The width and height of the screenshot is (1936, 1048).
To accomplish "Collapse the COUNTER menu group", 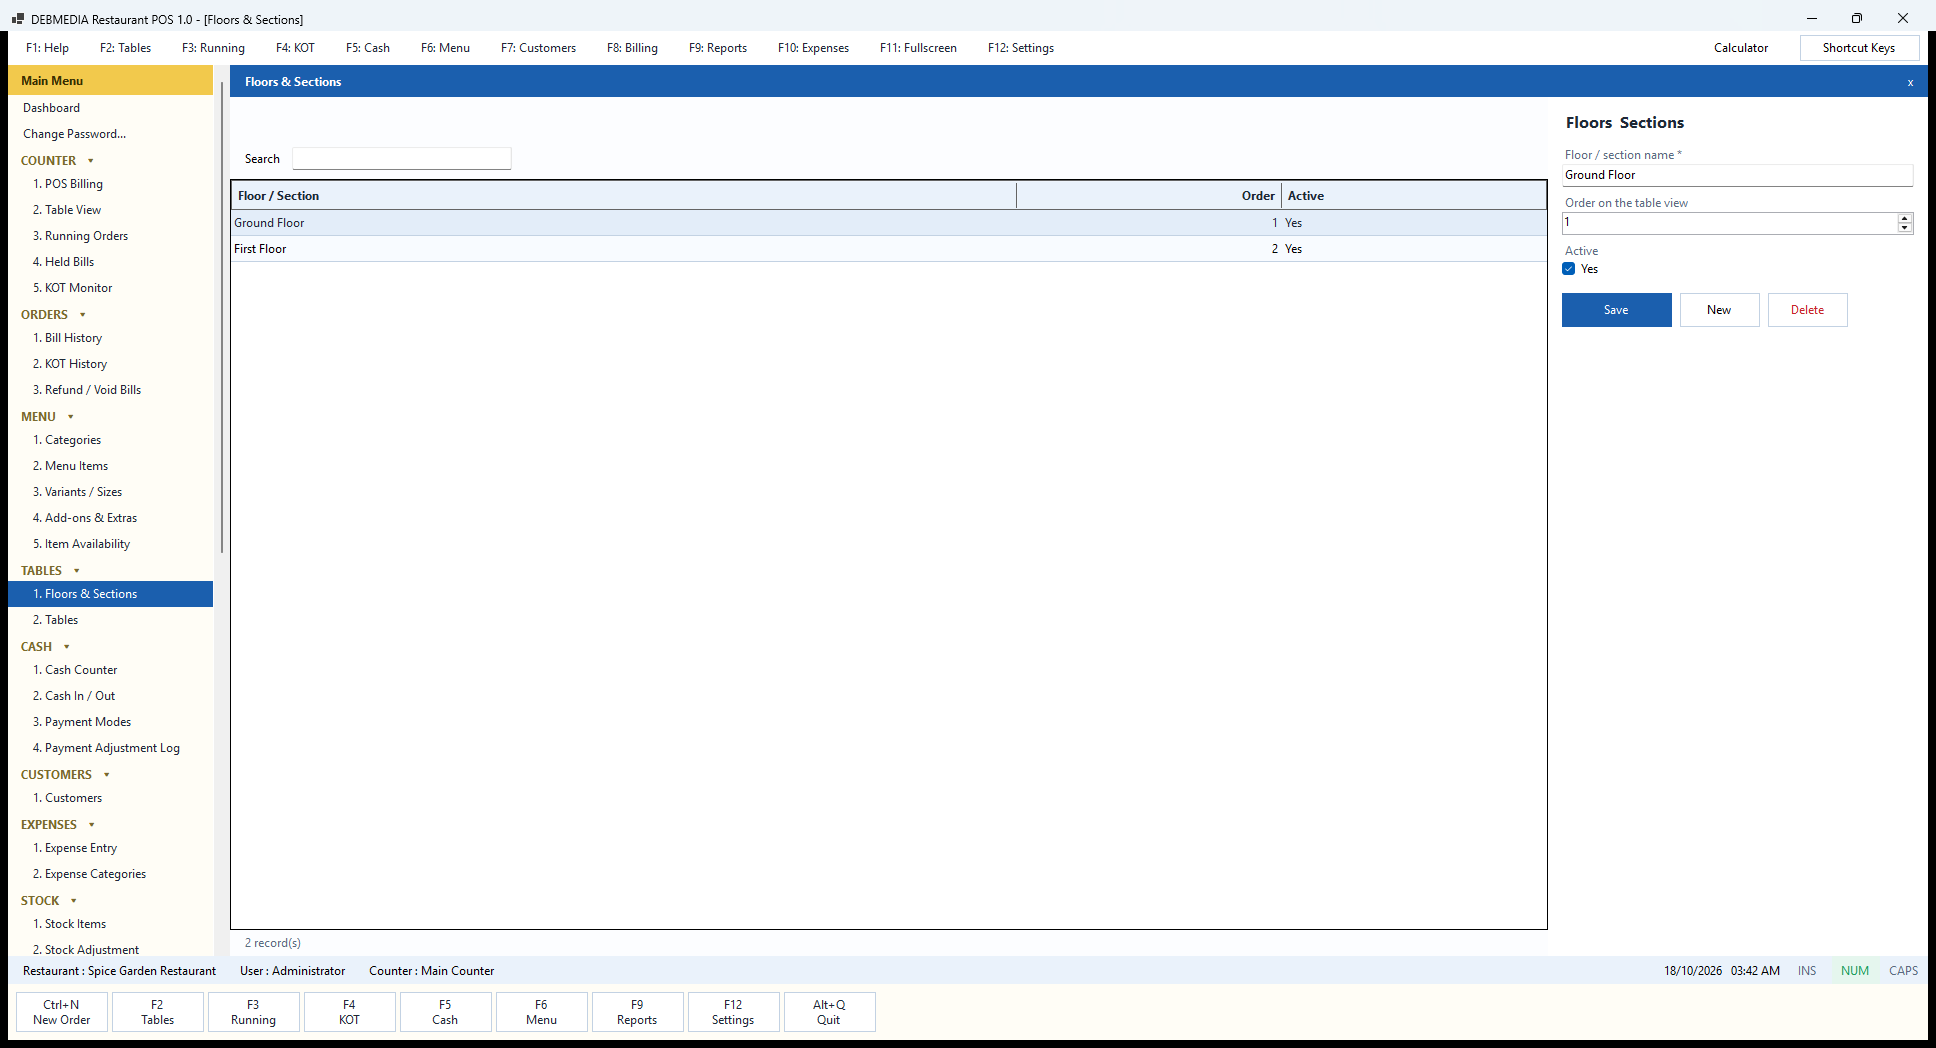I will [91, 161].
